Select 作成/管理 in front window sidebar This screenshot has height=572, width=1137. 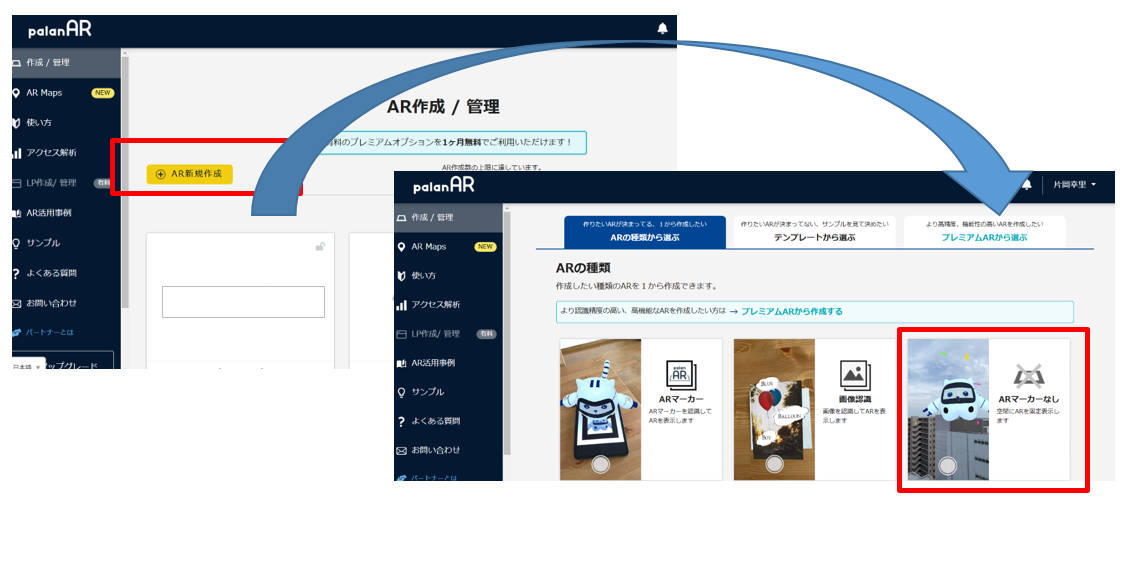coord(448,217)
